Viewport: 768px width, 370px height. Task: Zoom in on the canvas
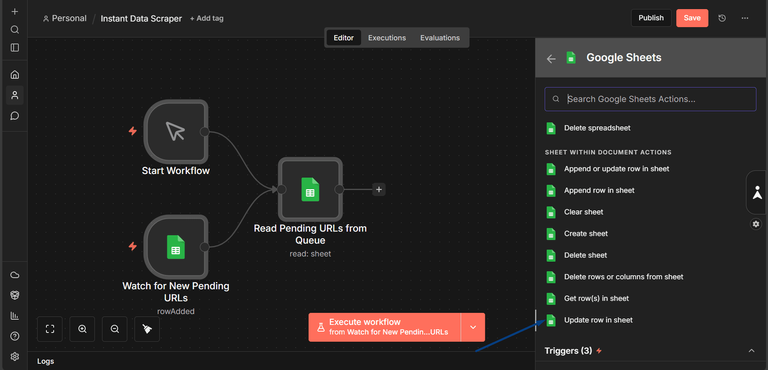coord(82,329)
